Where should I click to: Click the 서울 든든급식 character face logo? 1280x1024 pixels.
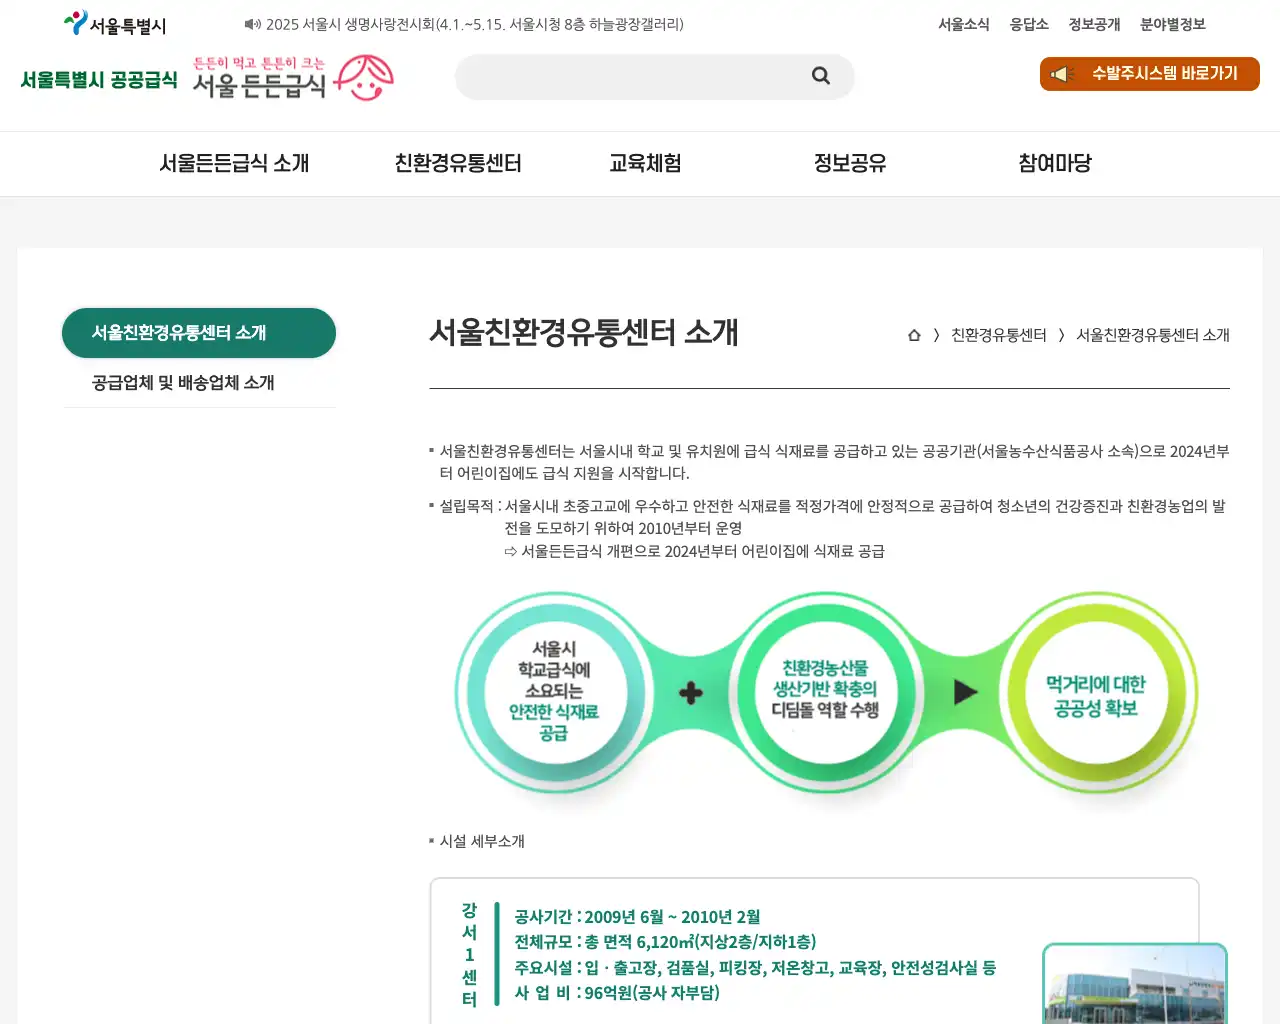(364, 76)
